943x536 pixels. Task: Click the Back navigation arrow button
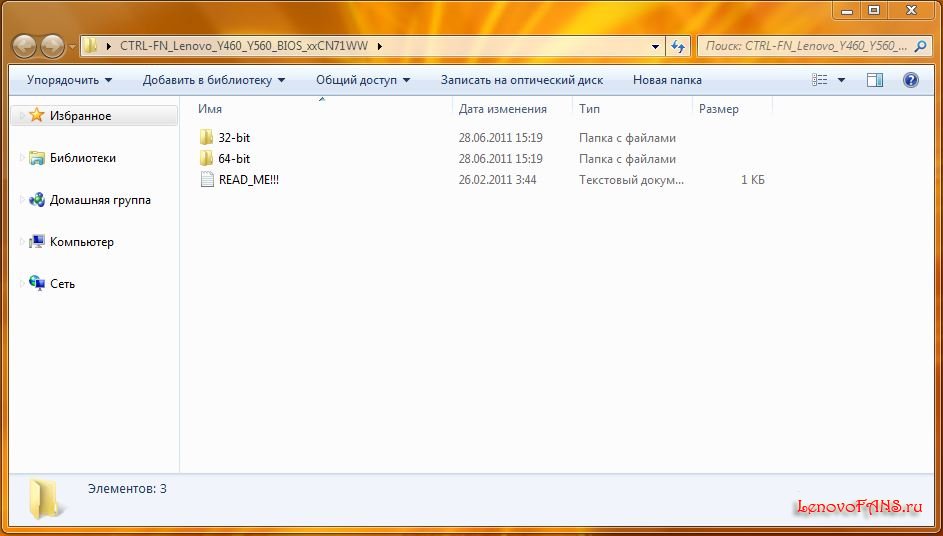point(25,46)
